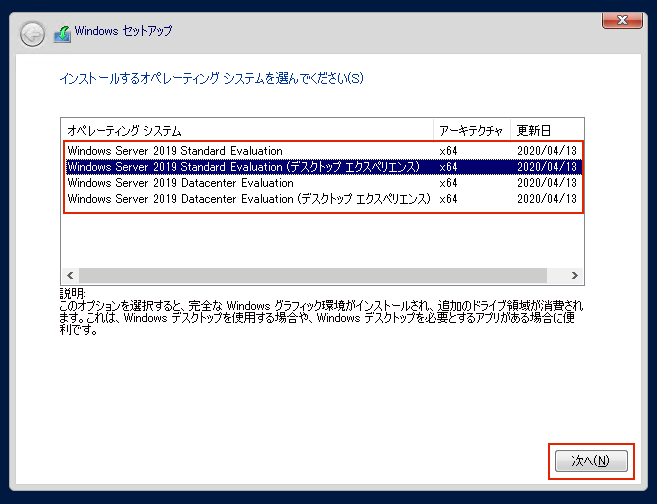This screenshot has width=657, height=504.
Task: Close the Windows setup dialog
Action: click(x=622, y=20)
